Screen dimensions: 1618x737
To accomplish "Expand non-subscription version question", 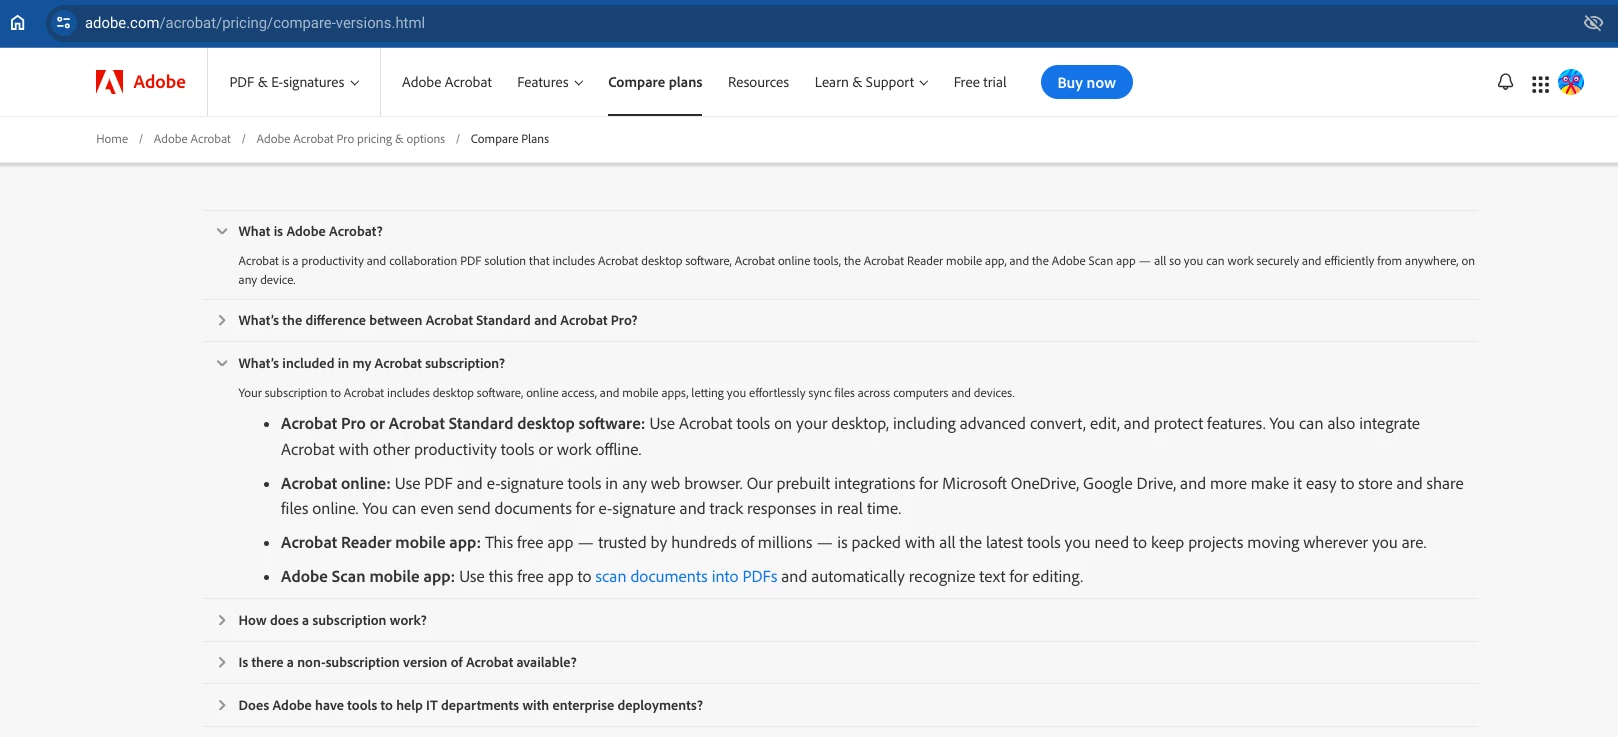I will pos(840,662).
